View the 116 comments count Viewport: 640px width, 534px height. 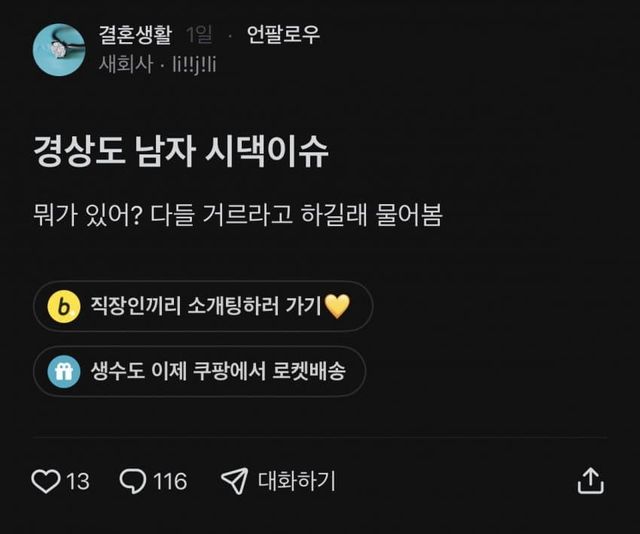tap(170, 481)
